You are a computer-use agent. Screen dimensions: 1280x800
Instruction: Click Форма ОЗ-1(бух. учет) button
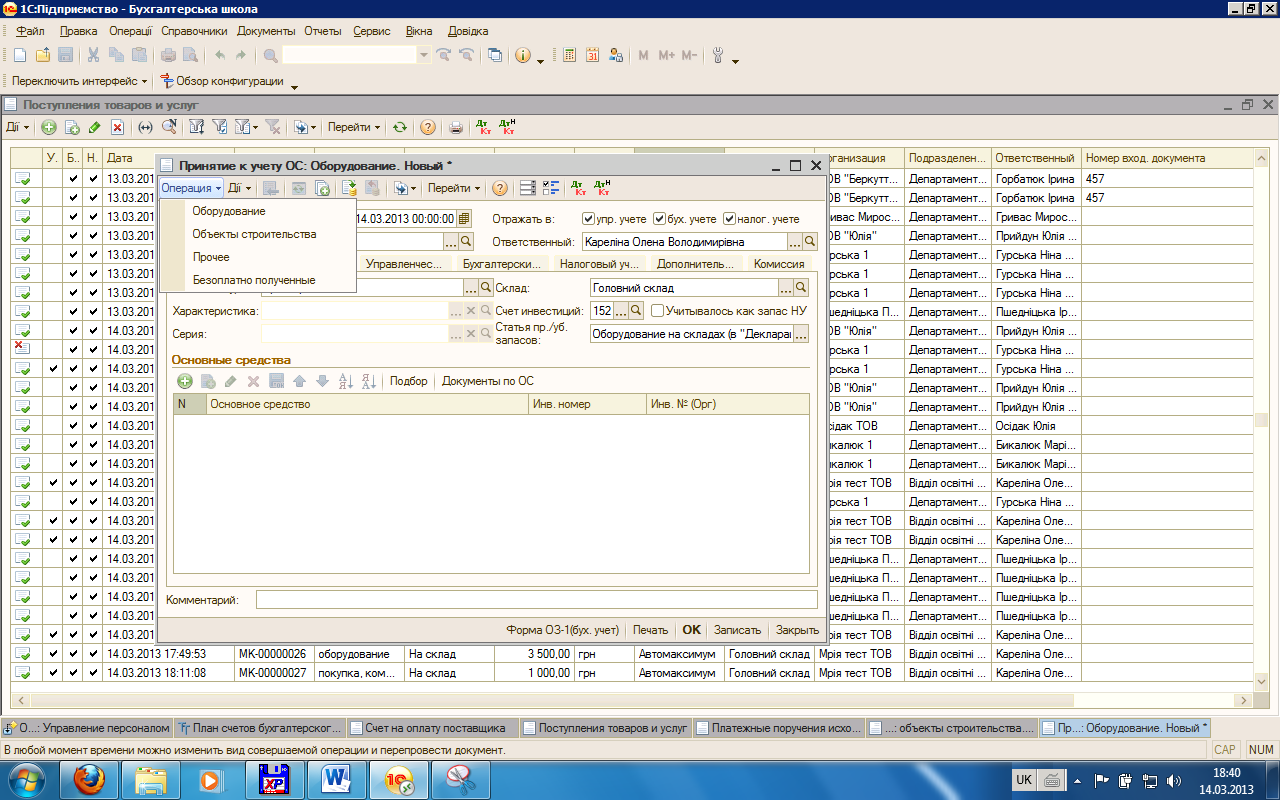point(562,630)
